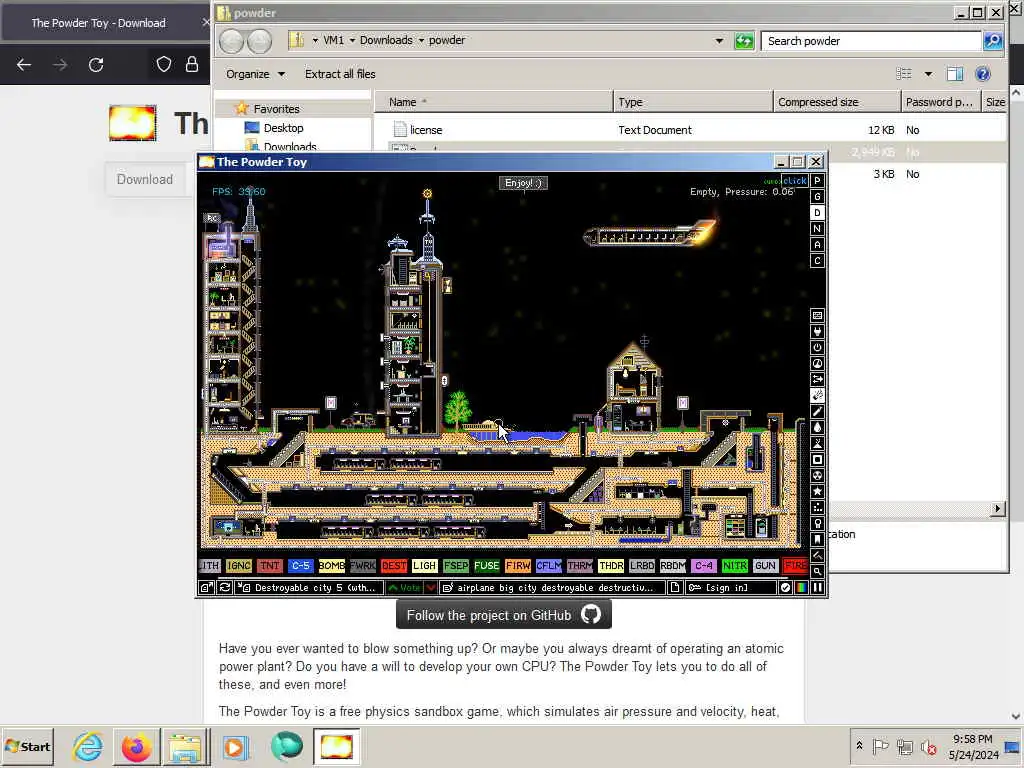Sort by Compressed size column

click(x=837, y=102)
